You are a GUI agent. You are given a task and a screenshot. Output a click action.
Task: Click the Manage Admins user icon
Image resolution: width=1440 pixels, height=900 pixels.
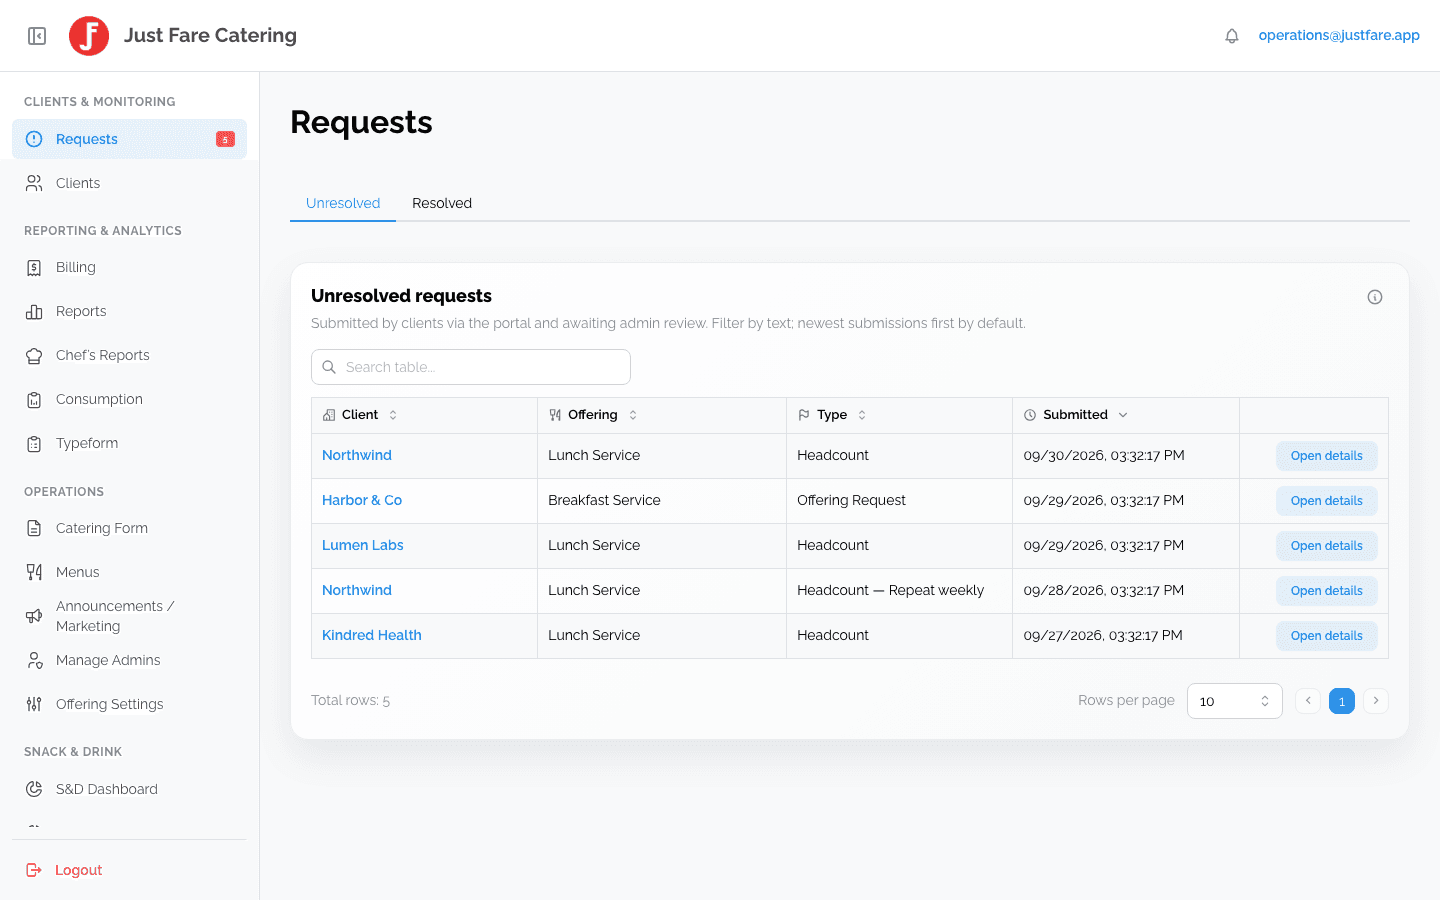click(x=34, y=660)
